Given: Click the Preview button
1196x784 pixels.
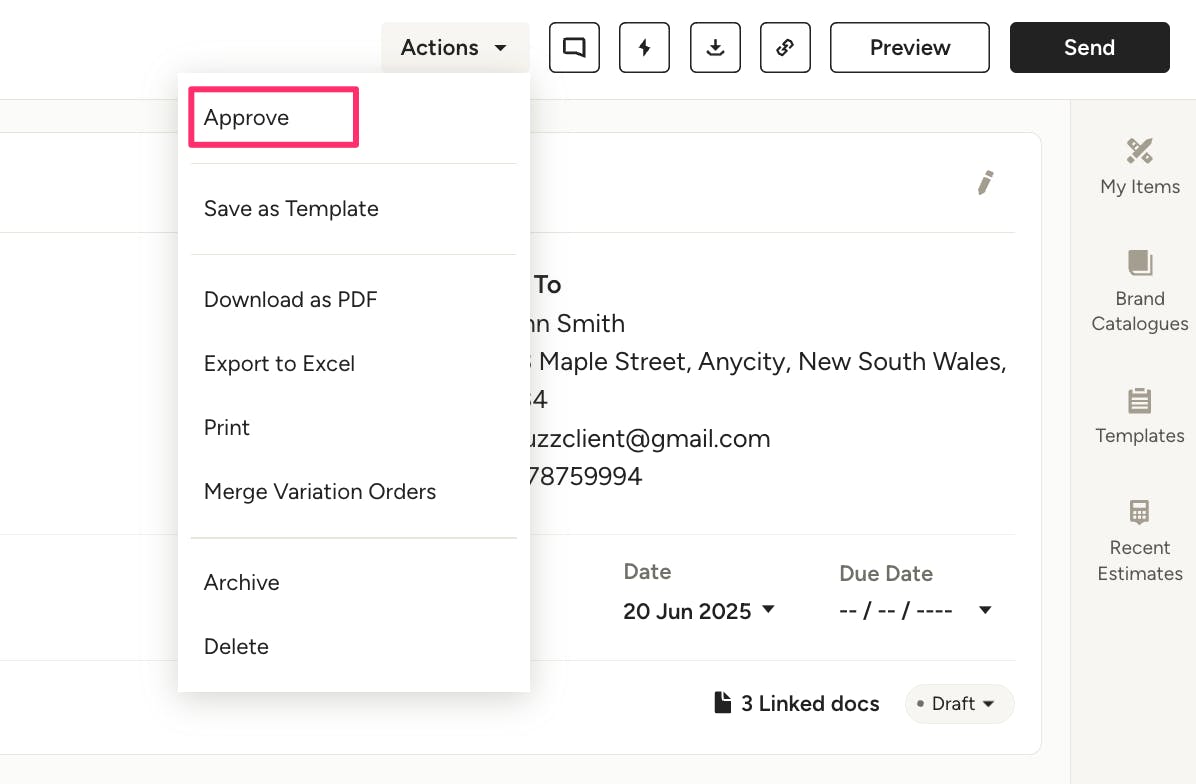Looking at the screenshot, I should click(x=909, y=48).
